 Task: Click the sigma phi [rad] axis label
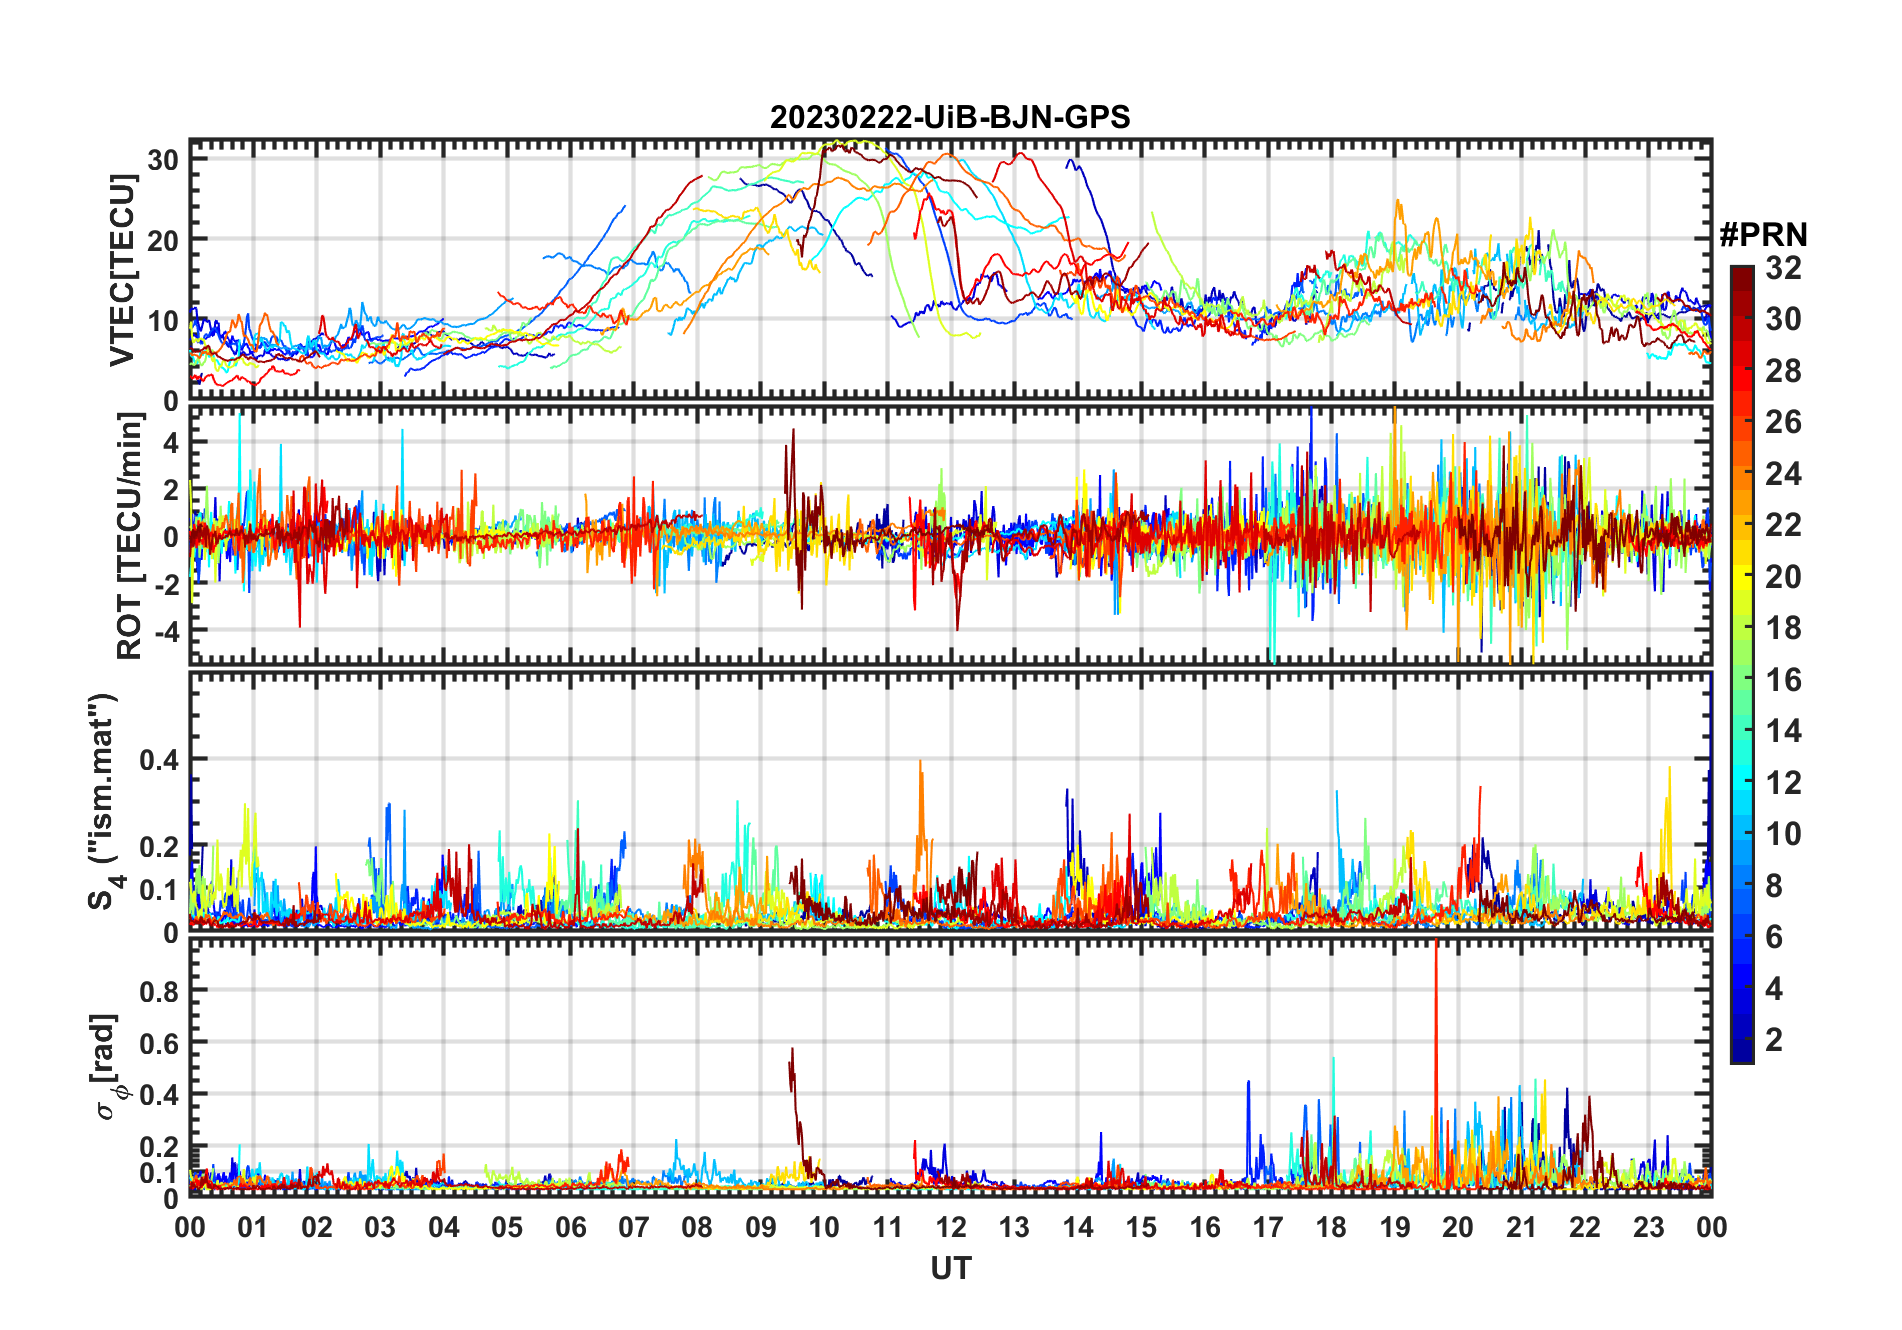[x=108, y=1067]
